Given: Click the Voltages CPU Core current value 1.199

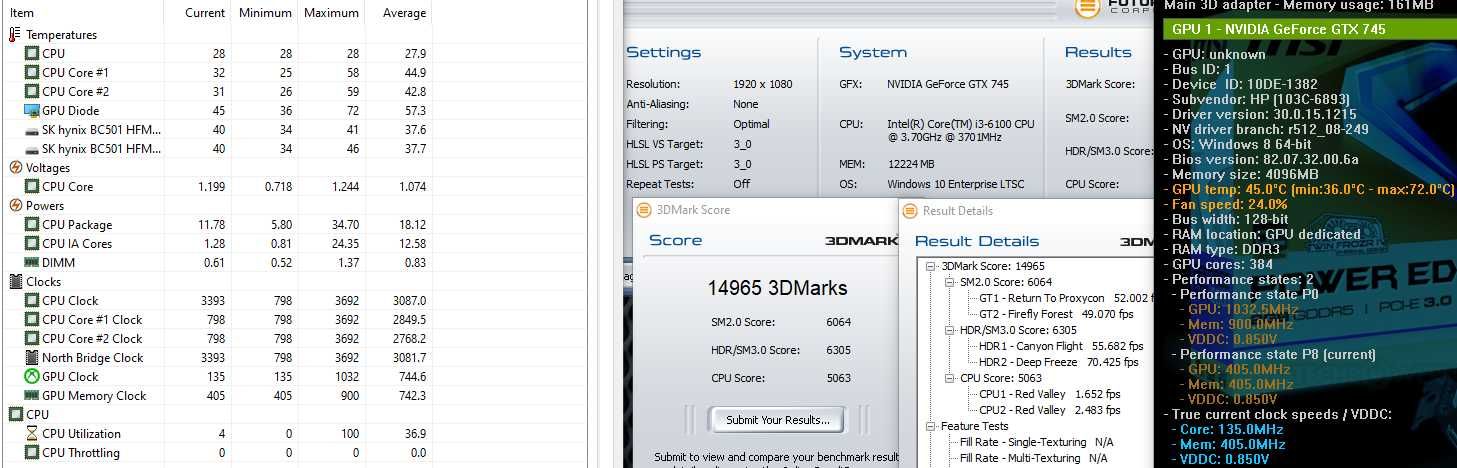Looking at the screenshot, I should pyautogui.click(x=211, y=187).
